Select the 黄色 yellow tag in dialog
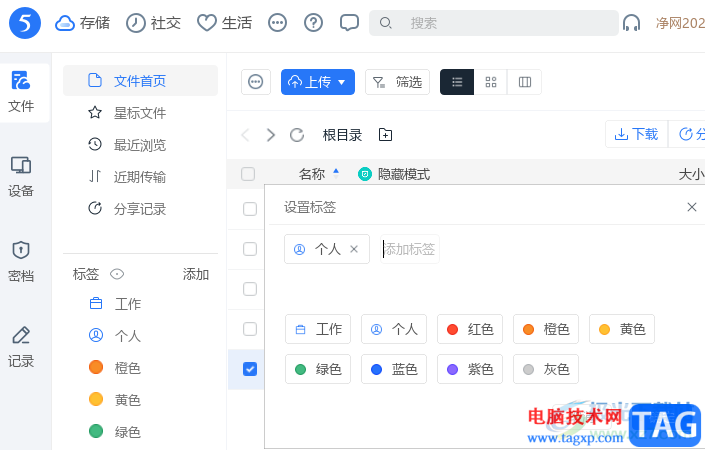This screenshot has height=450, width=705. pyautogui.click(x=622, y=329)
